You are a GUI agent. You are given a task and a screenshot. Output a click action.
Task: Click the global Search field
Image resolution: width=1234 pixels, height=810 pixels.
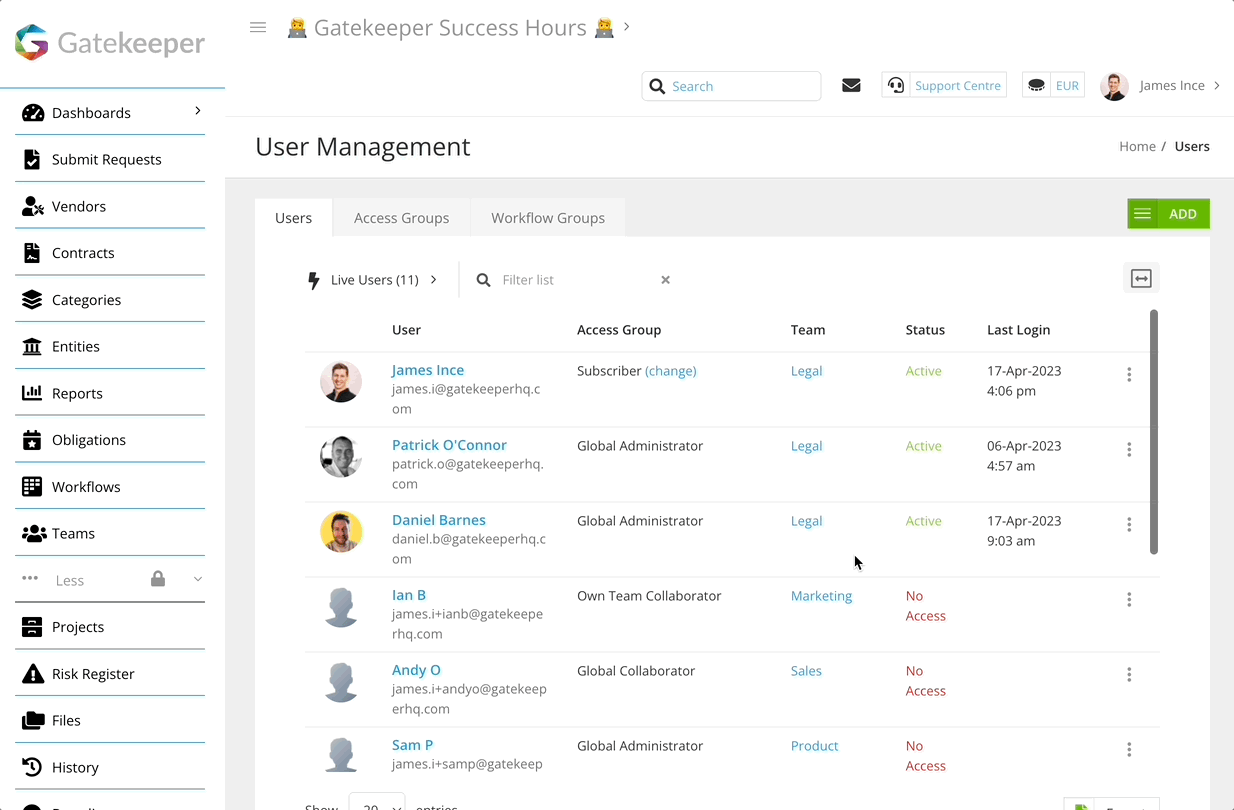(x=731, y=86)
